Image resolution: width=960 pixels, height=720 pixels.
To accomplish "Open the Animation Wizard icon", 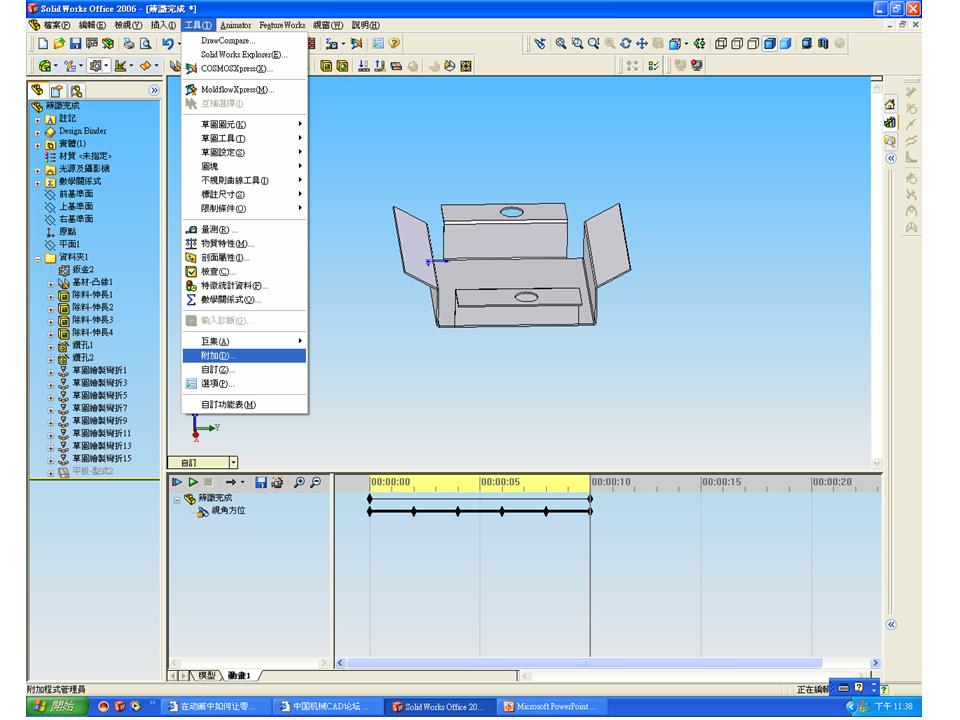I will (x=277, y=482).
